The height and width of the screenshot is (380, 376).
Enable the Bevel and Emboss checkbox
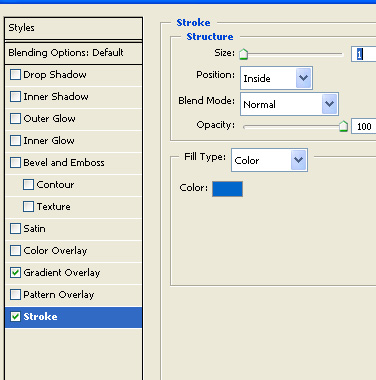(x=15, y=162)
